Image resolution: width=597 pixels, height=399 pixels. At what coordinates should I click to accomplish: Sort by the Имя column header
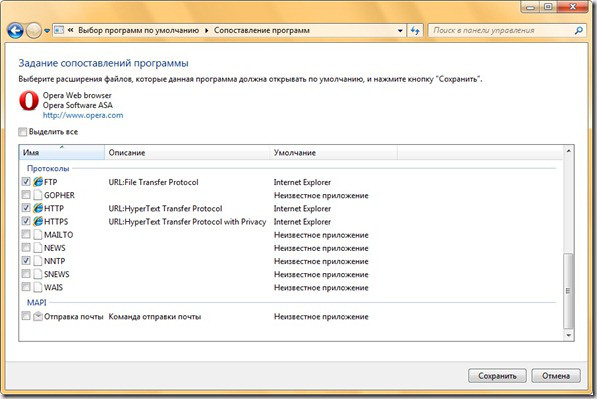pos(62,152)
